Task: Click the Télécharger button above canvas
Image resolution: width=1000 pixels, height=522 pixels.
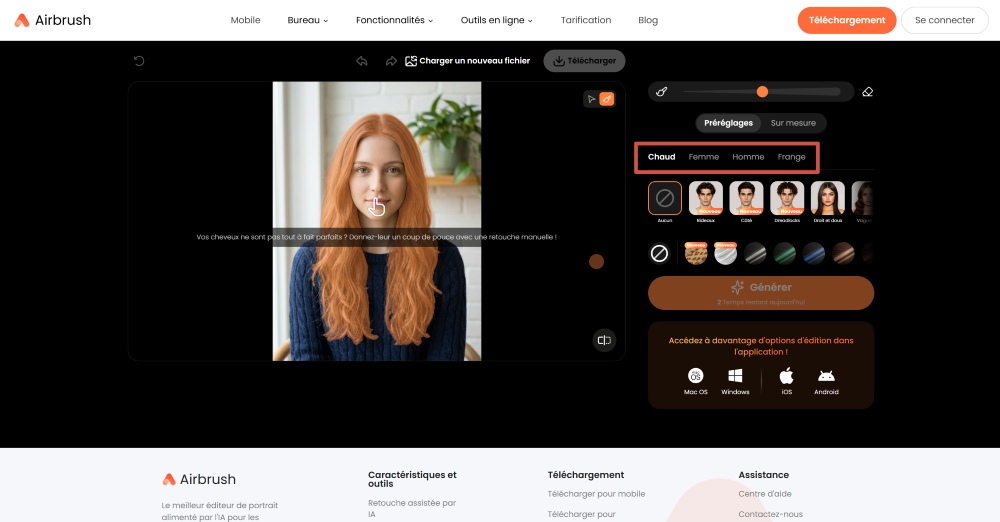Action: (x=584, y=61)
